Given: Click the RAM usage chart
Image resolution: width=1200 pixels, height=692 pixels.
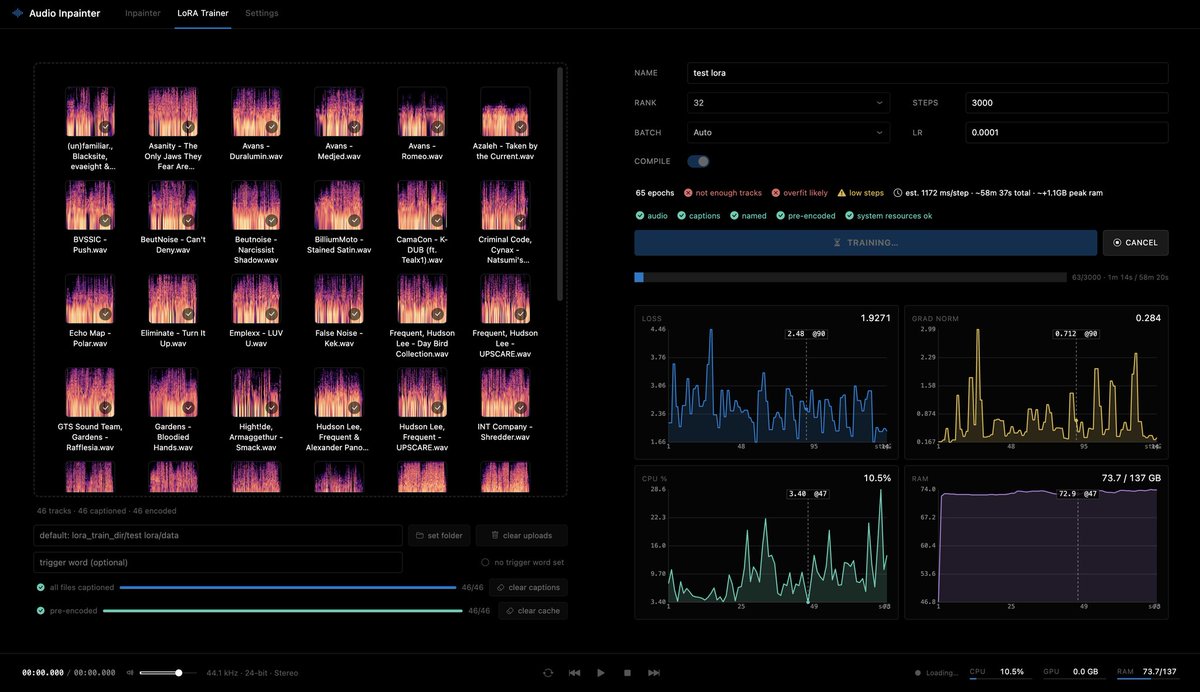Looking at the screenshot, I should (x=1036, y=542).
